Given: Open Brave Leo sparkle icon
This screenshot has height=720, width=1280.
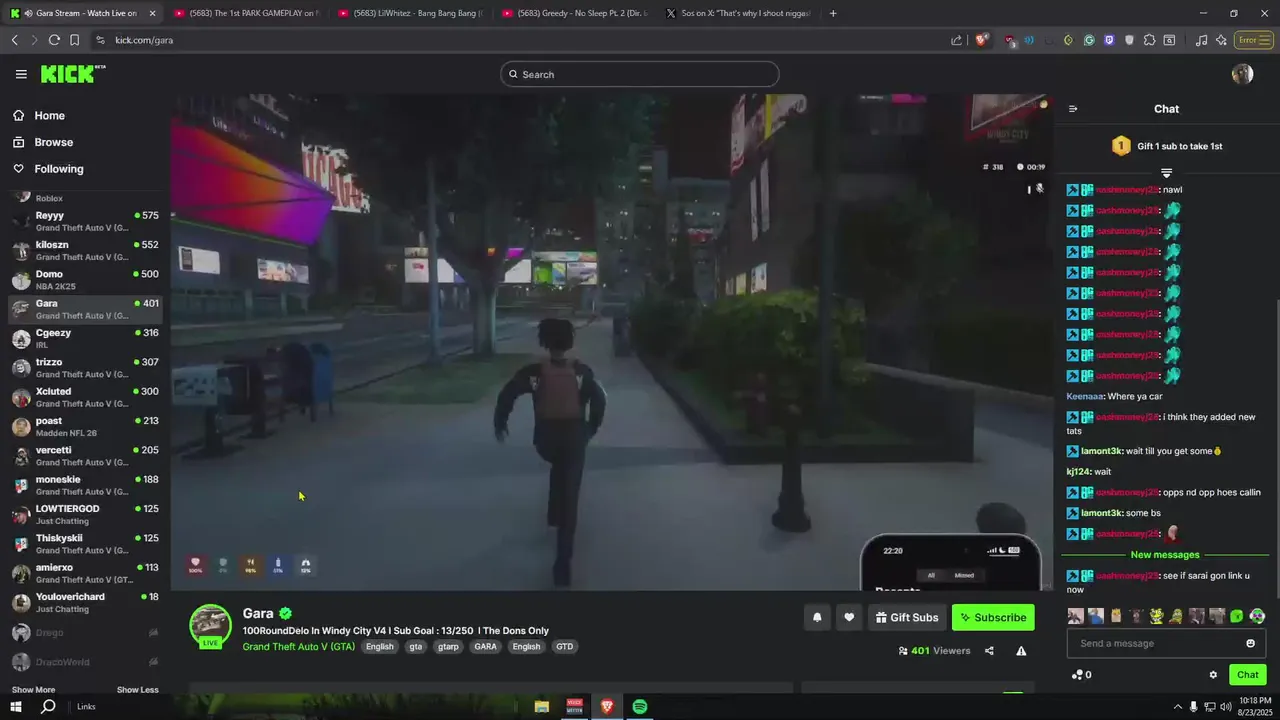Looking at the screenshot, I should click(1221, 40).
